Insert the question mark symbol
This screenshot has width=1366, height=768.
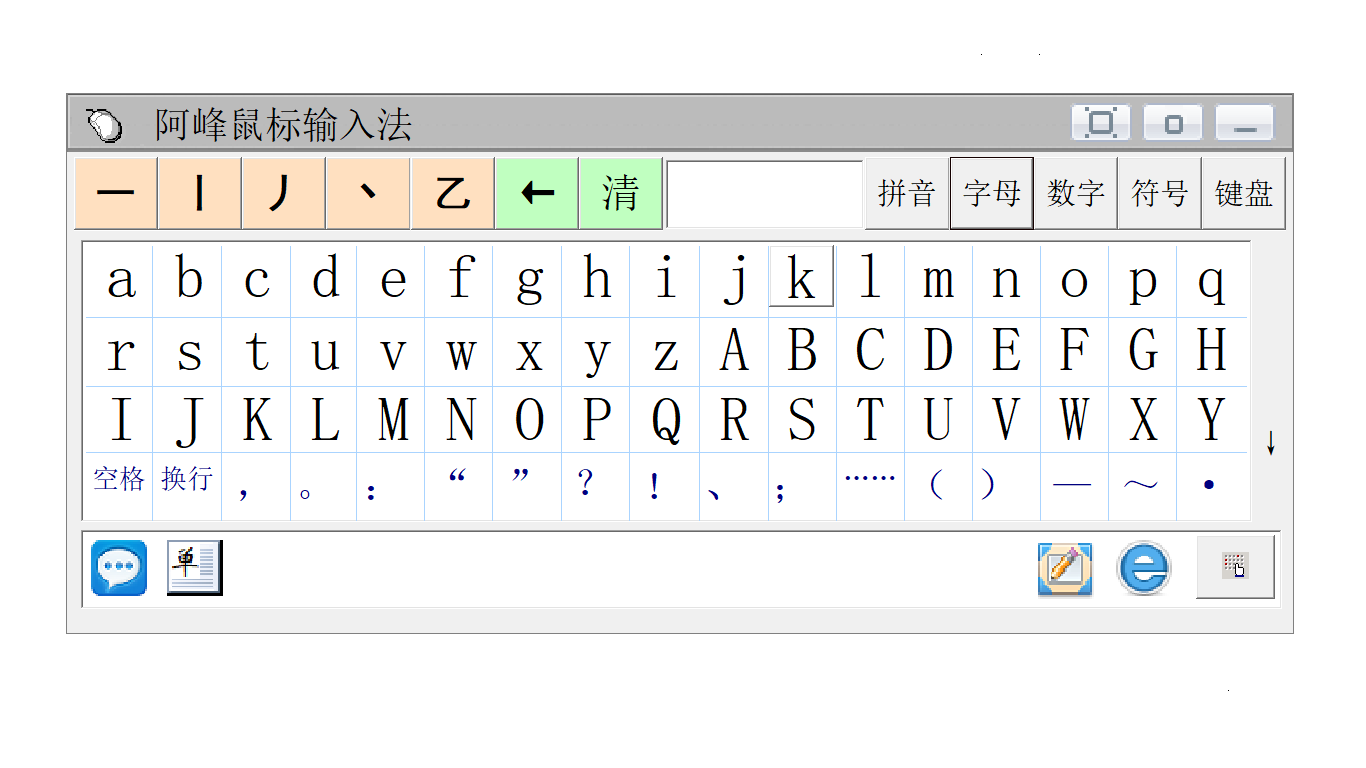click(597, 486)
